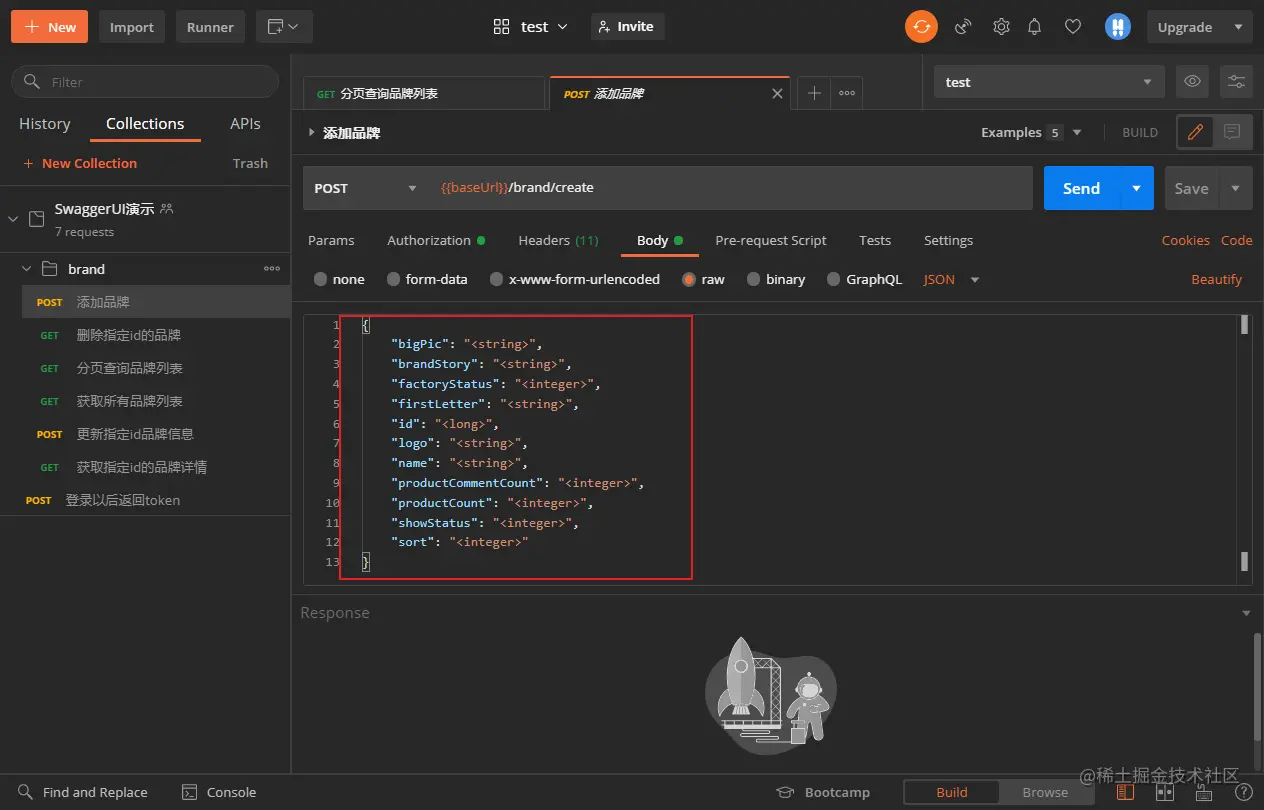This screenshot has width=1264, height=810.
Task: Open notifications bell
Action: click(1035, 27)
